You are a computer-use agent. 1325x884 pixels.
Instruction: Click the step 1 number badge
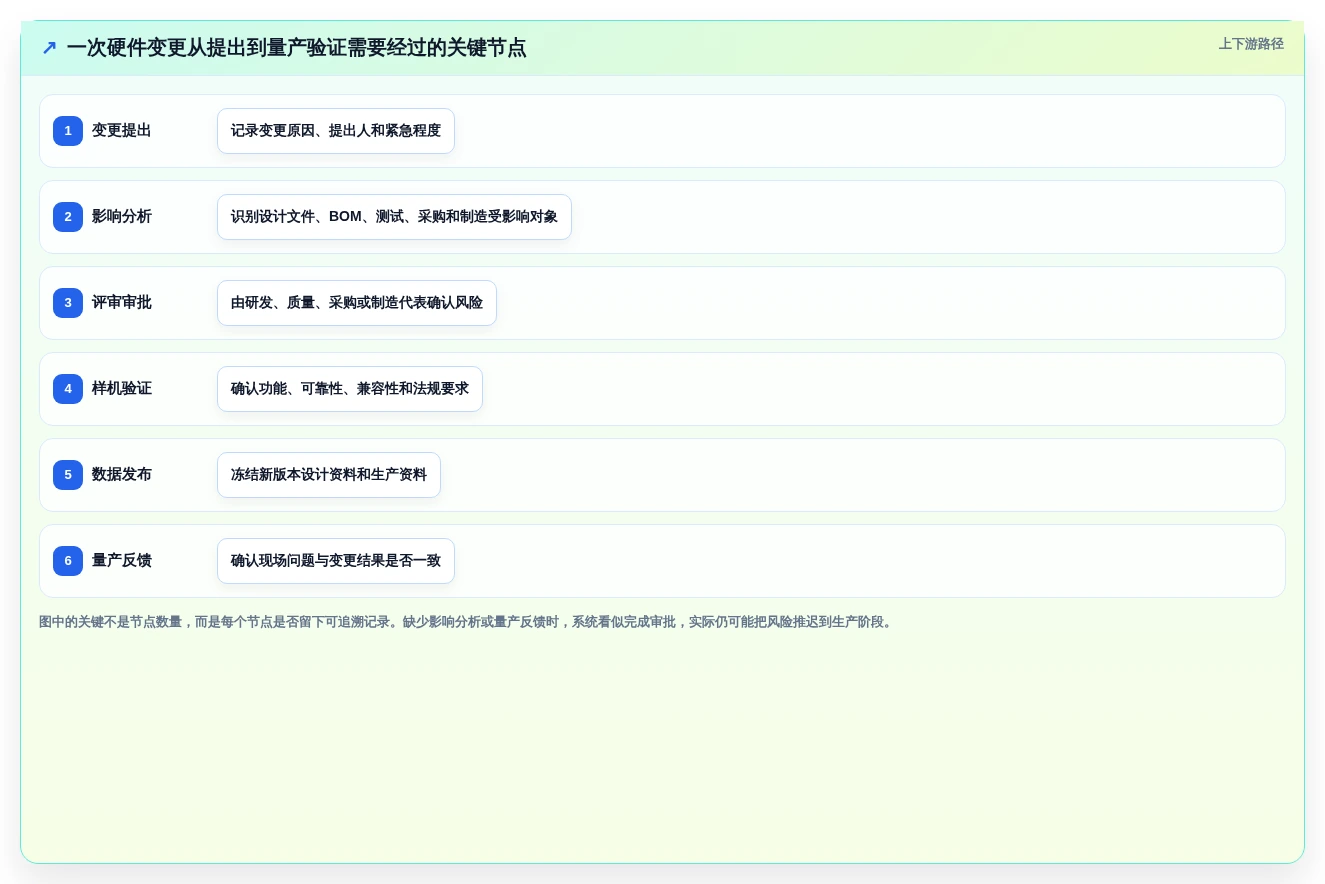68,131
